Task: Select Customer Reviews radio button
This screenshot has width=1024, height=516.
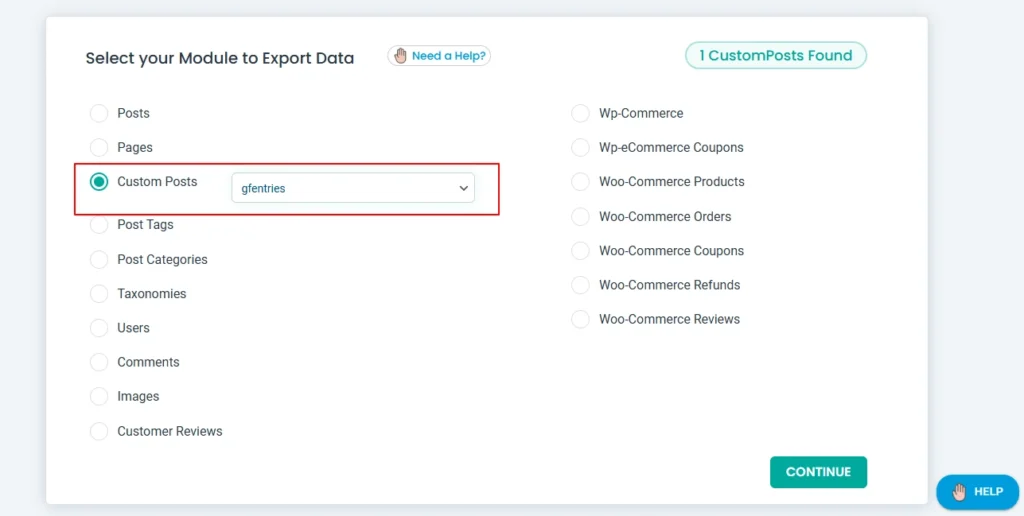Action: (x=99, y=431)
